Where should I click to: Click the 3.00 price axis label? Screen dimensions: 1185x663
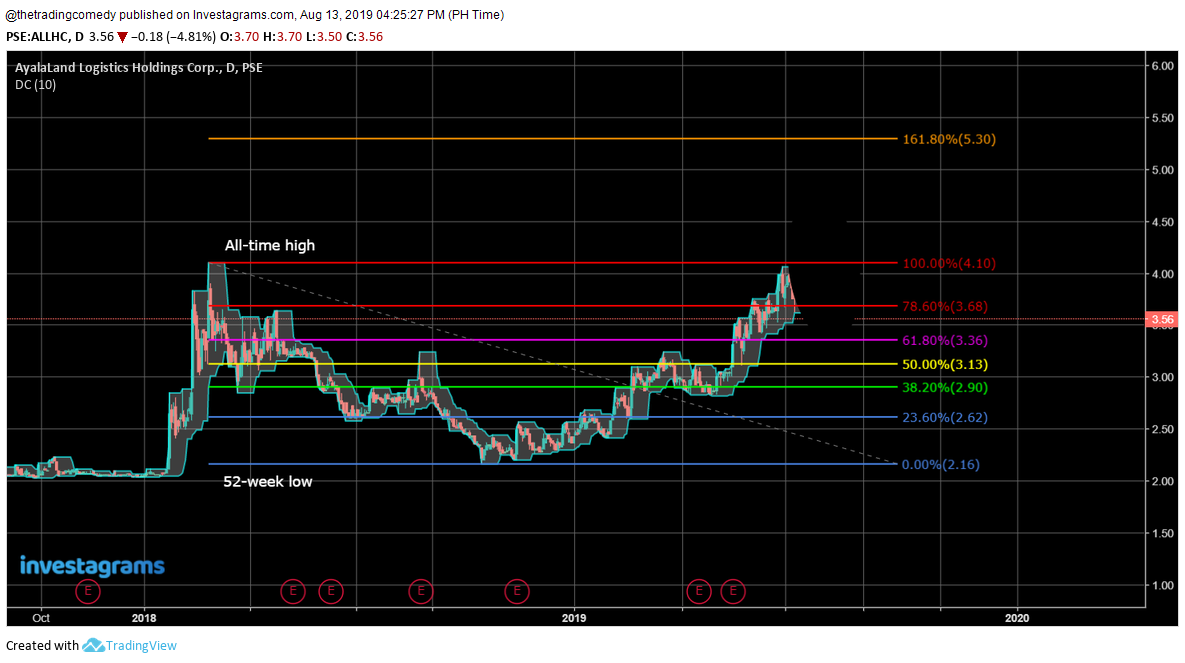[1162, 377]
